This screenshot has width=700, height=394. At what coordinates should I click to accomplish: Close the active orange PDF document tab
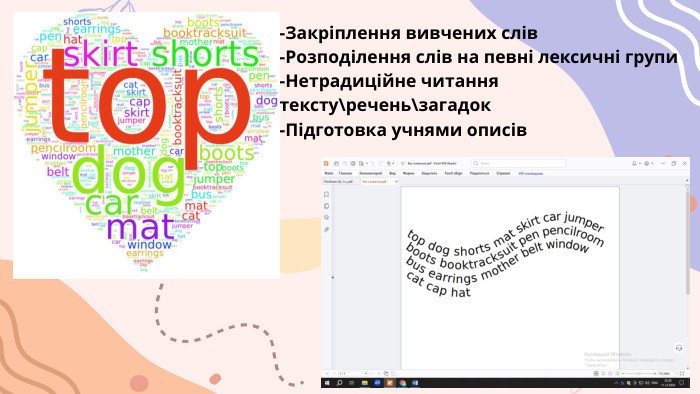click(396, 182)
